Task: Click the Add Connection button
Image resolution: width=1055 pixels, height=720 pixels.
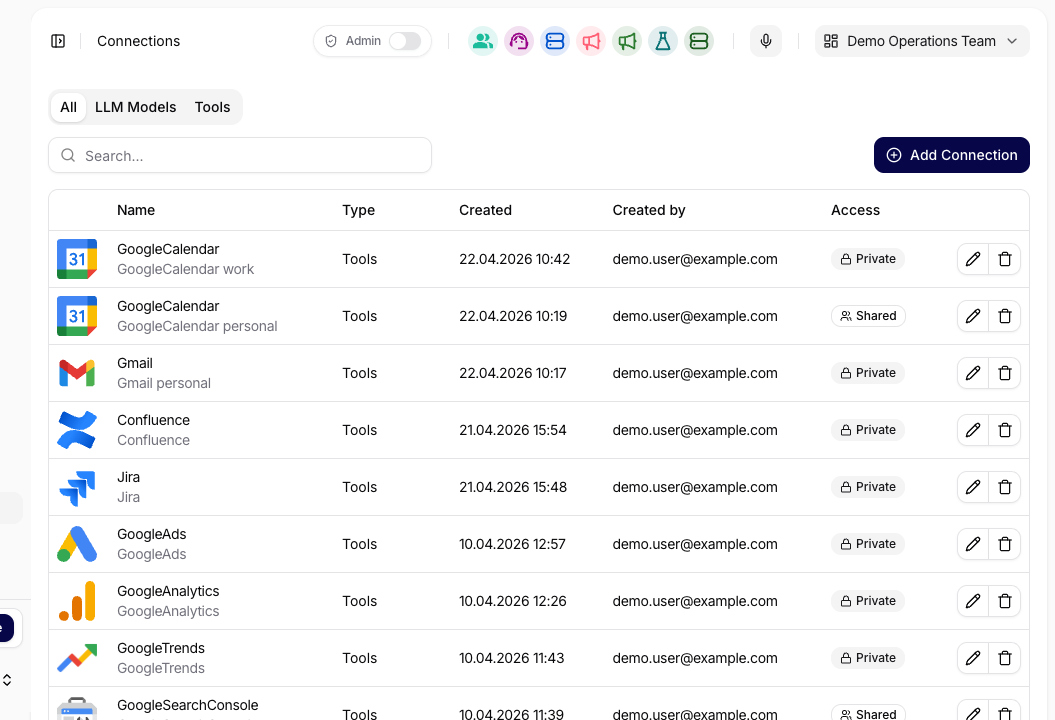Action: click(x=951, y=155)
